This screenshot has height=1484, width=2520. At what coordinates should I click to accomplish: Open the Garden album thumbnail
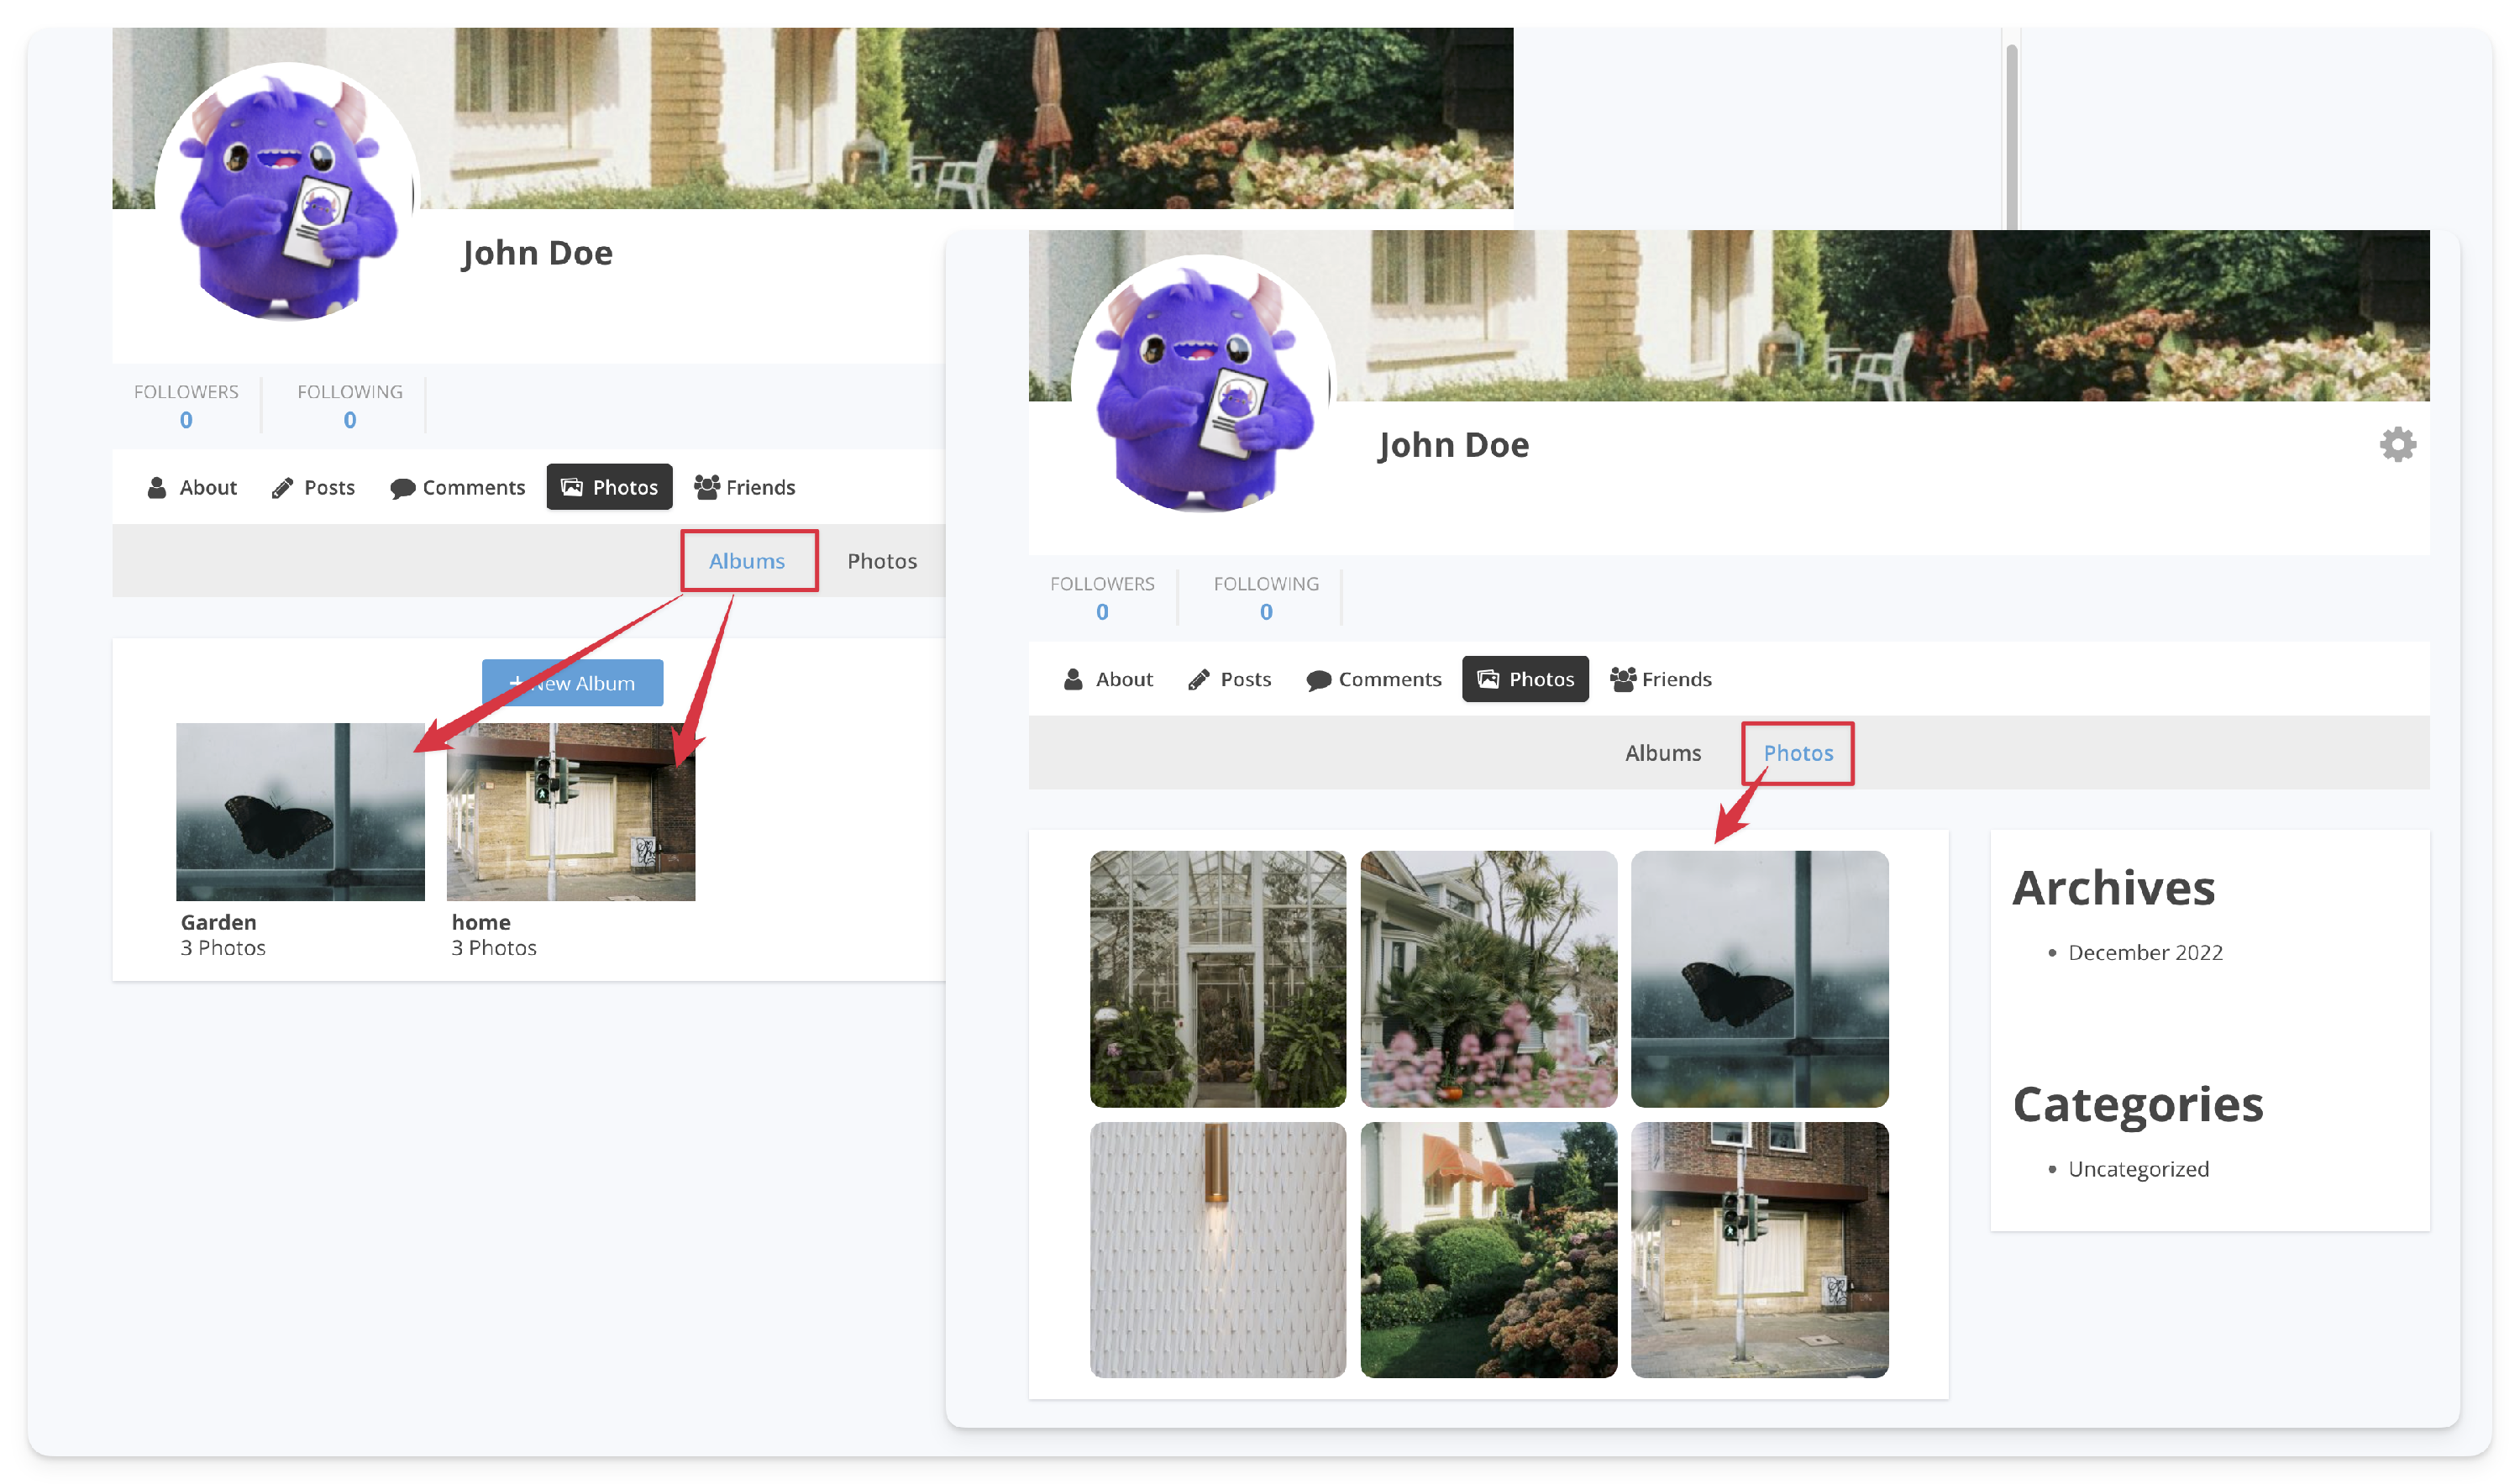300,811
